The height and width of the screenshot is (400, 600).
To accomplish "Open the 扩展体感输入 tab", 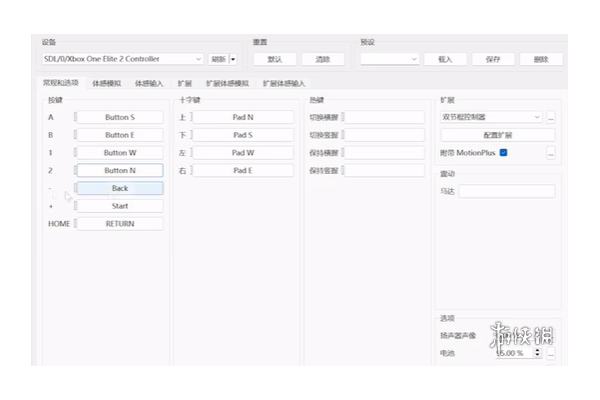I will (284, 83).
